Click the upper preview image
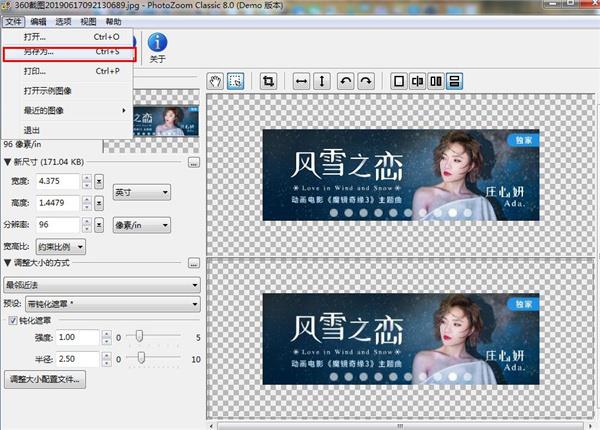Image resolution: width=600 pixels, height=430 pixels. click(x=401, y=175)
